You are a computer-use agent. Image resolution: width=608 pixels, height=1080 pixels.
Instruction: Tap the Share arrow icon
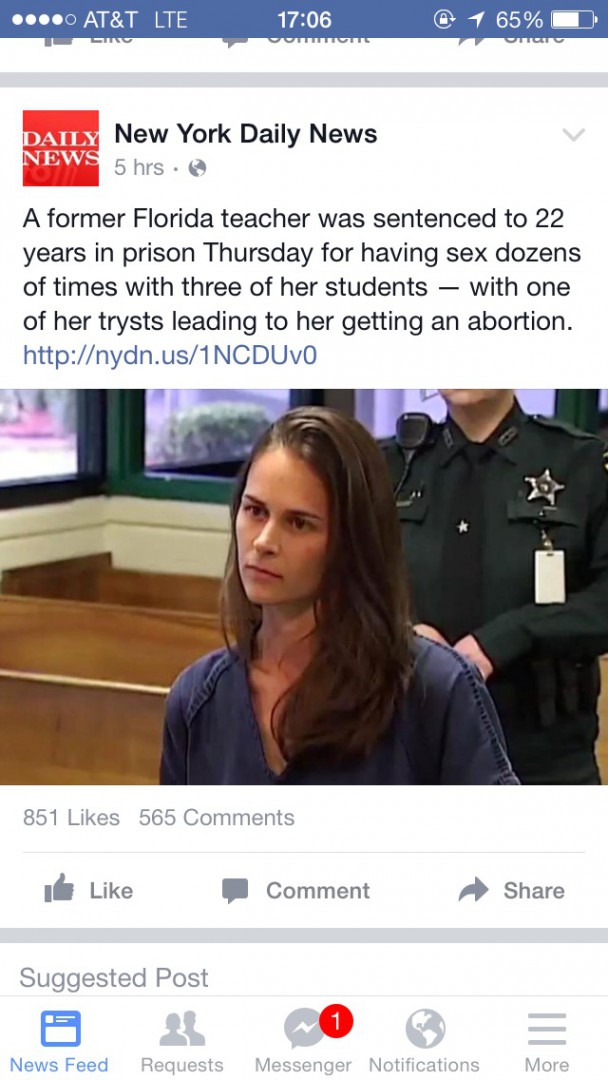click(x=473, y=890)
